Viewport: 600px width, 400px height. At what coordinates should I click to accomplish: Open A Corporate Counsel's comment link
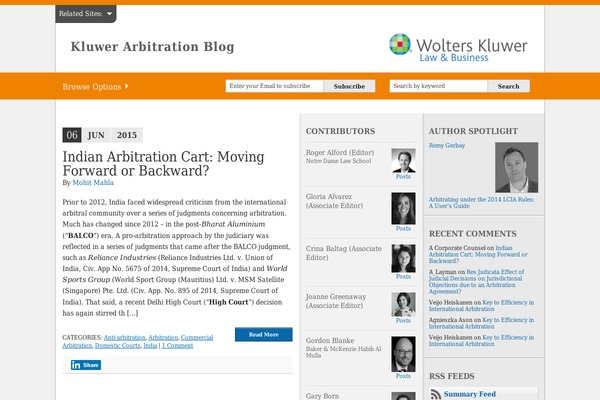[x=478, y=255]
